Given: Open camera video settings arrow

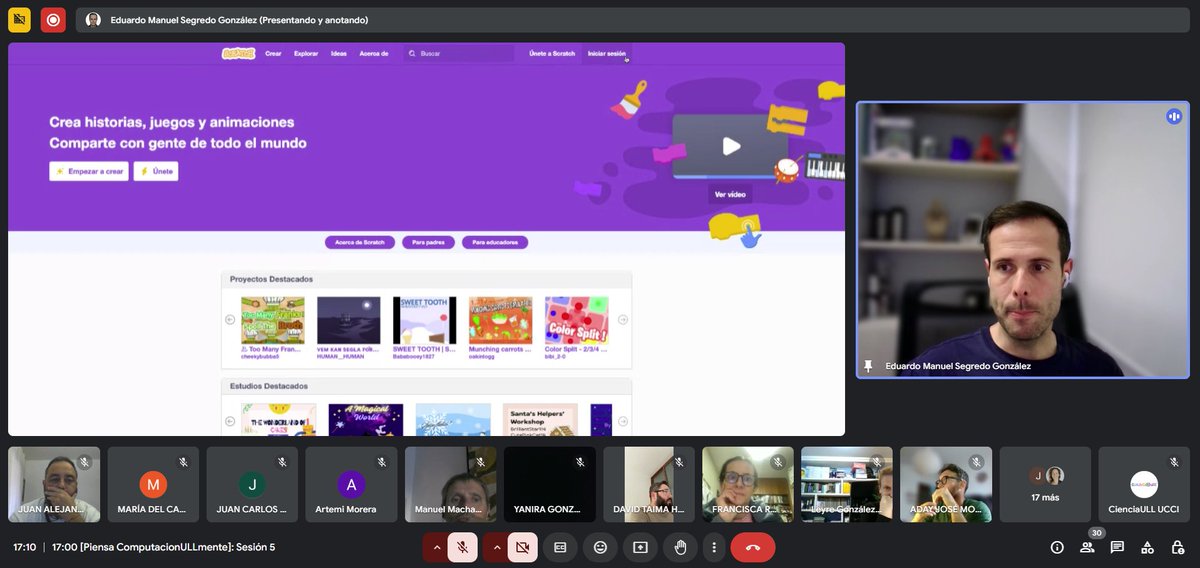Looking at the screenshot, I should pyautogui.click(x=496, y=547).
